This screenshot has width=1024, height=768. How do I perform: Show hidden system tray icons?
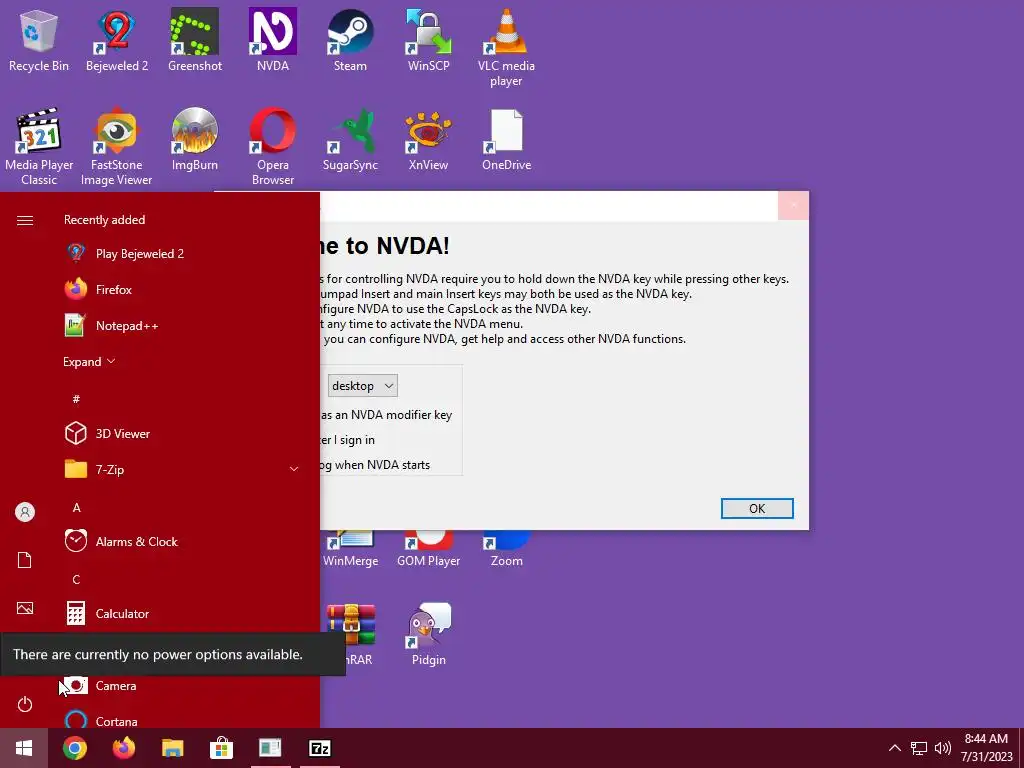[x=895, y=748]
